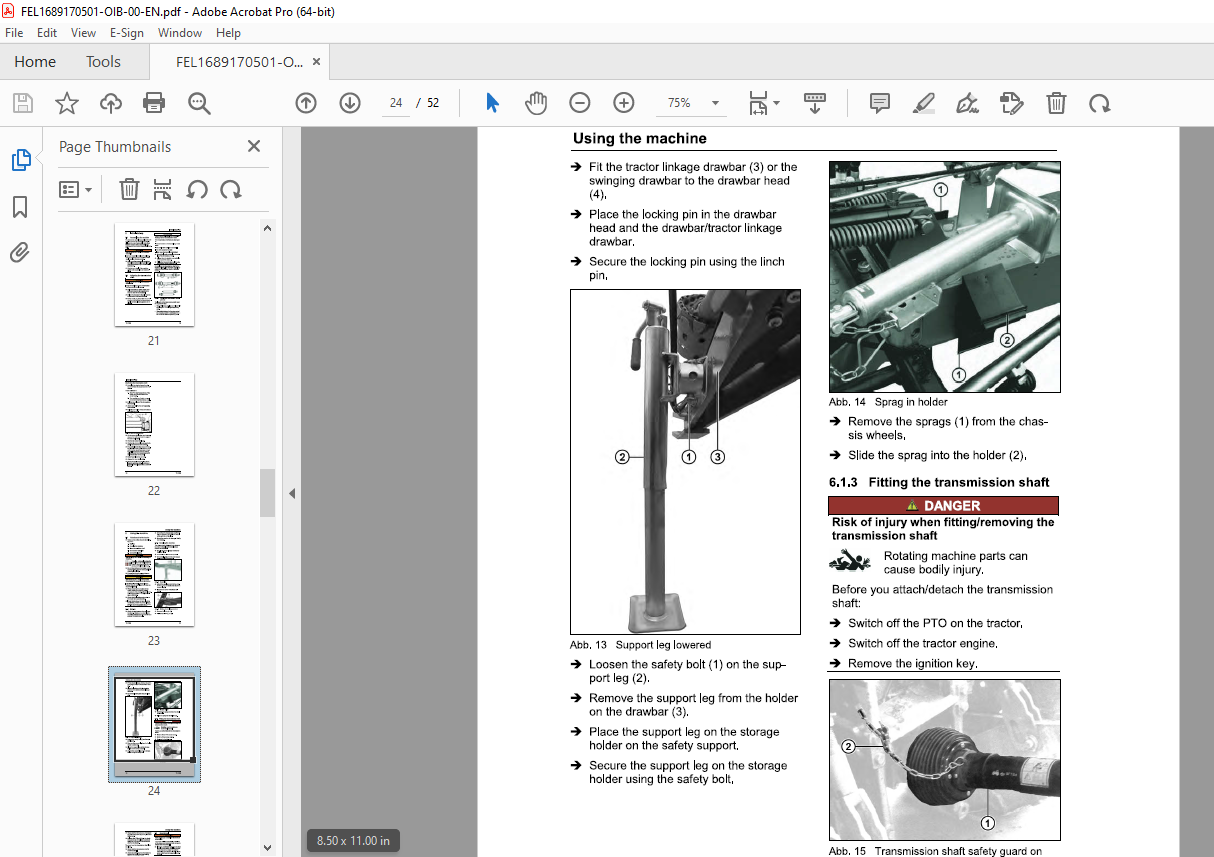
Task: Print the document
Action: click(x=154, y=103)
